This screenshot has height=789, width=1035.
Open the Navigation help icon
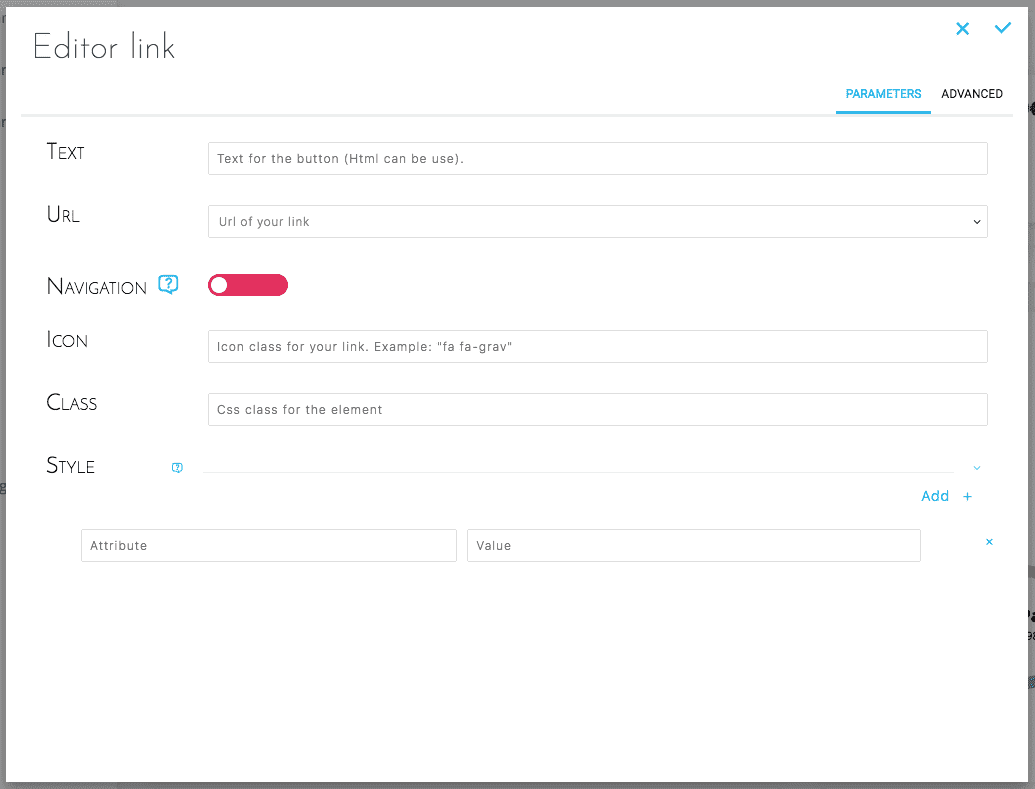(168, 285)
